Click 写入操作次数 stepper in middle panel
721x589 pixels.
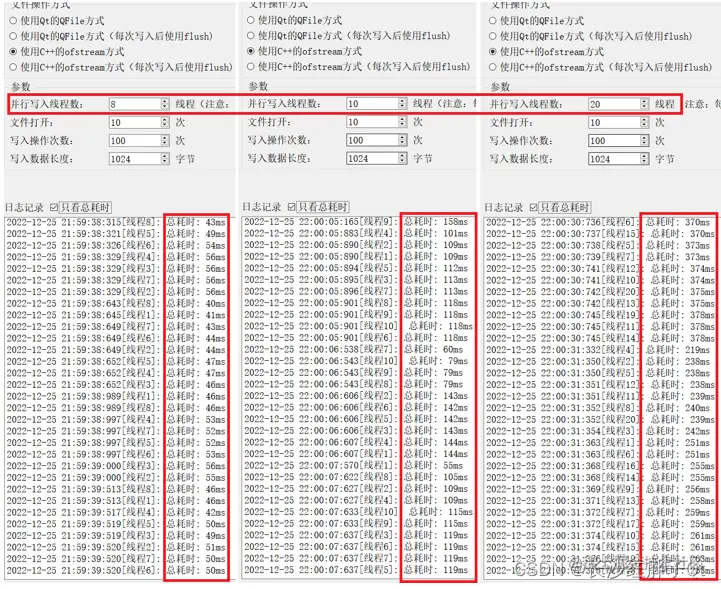coord(403,140)
